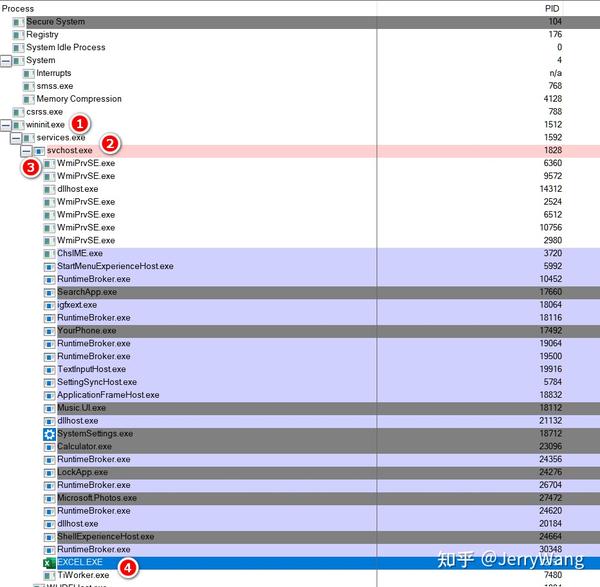
Task: Click the Memory Compression process icon
Action: 28,99
